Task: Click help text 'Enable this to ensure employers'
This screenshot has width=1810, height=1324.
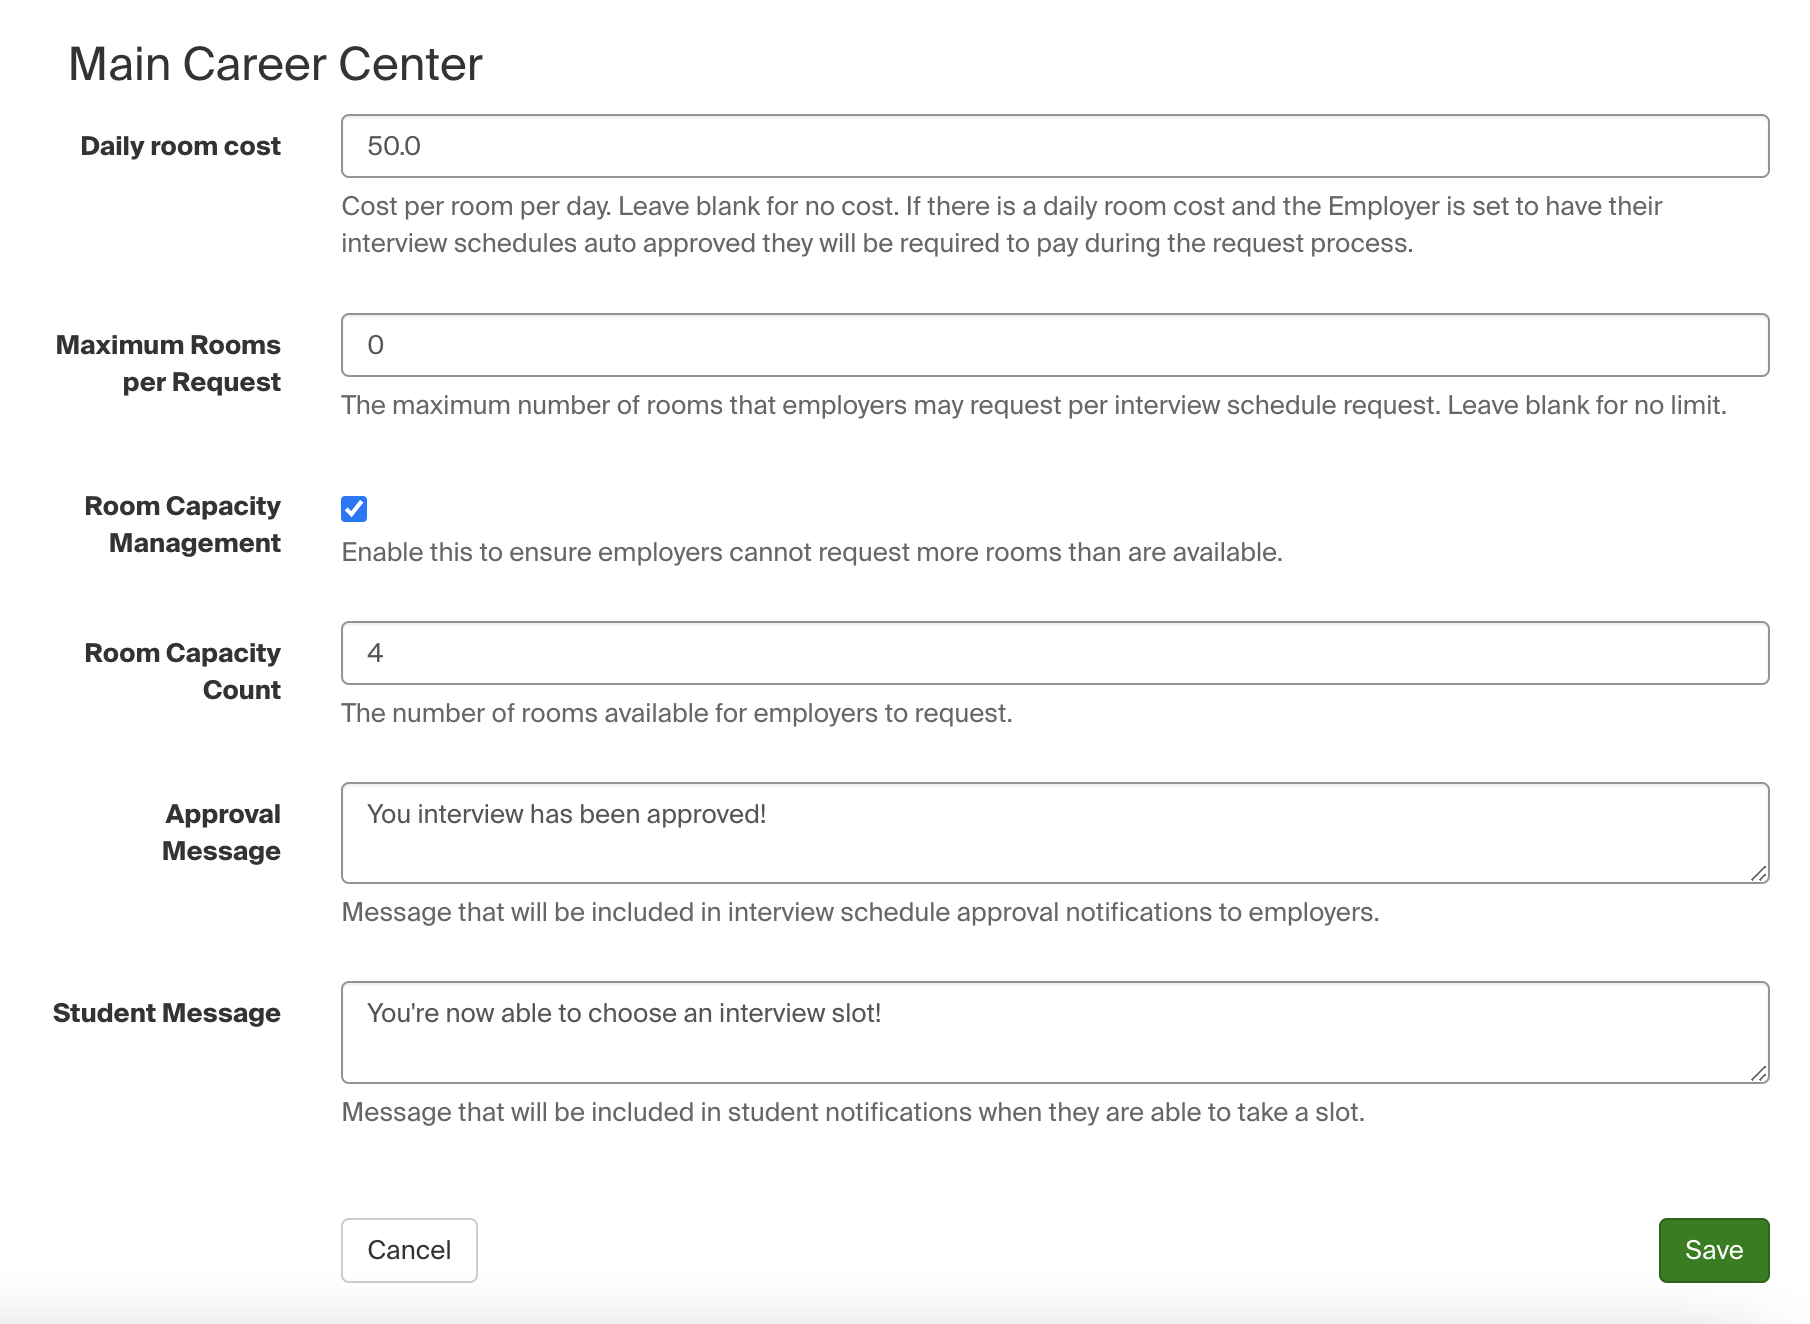Action: coord(812,552)
